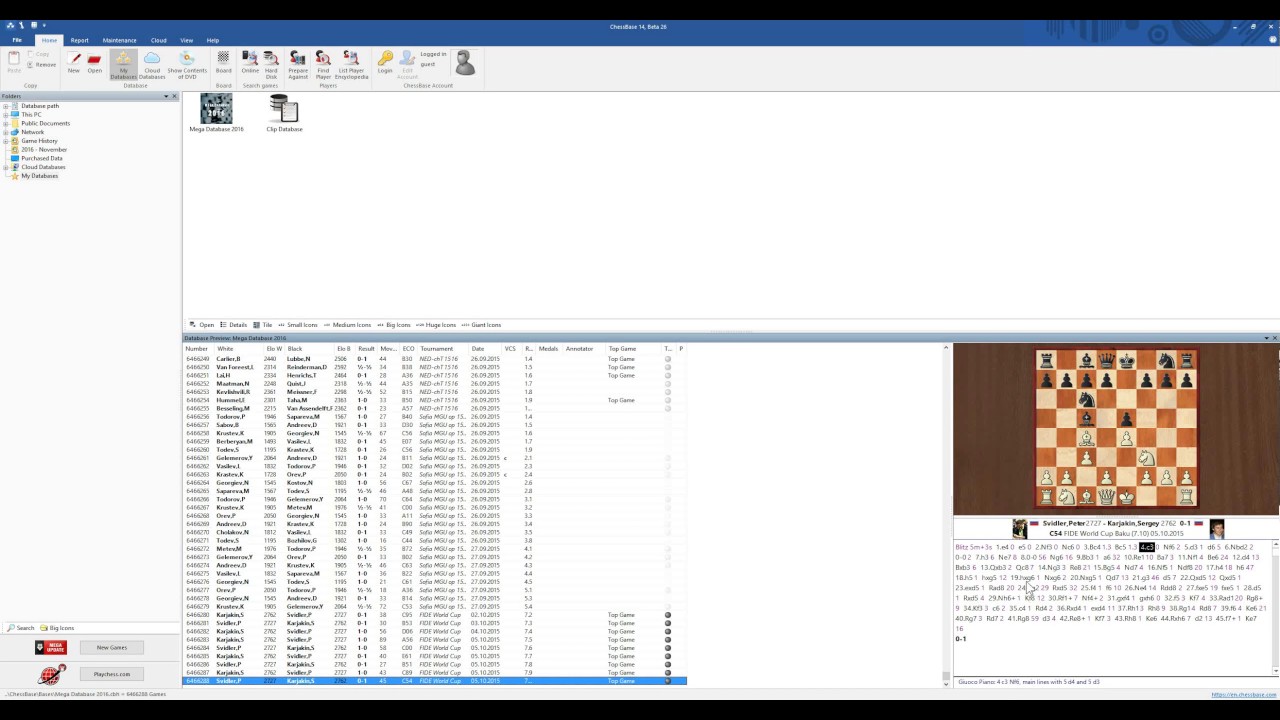The image size is (1280, 720).
Task: Expand the This PC tree node
Action: [5, 115]
